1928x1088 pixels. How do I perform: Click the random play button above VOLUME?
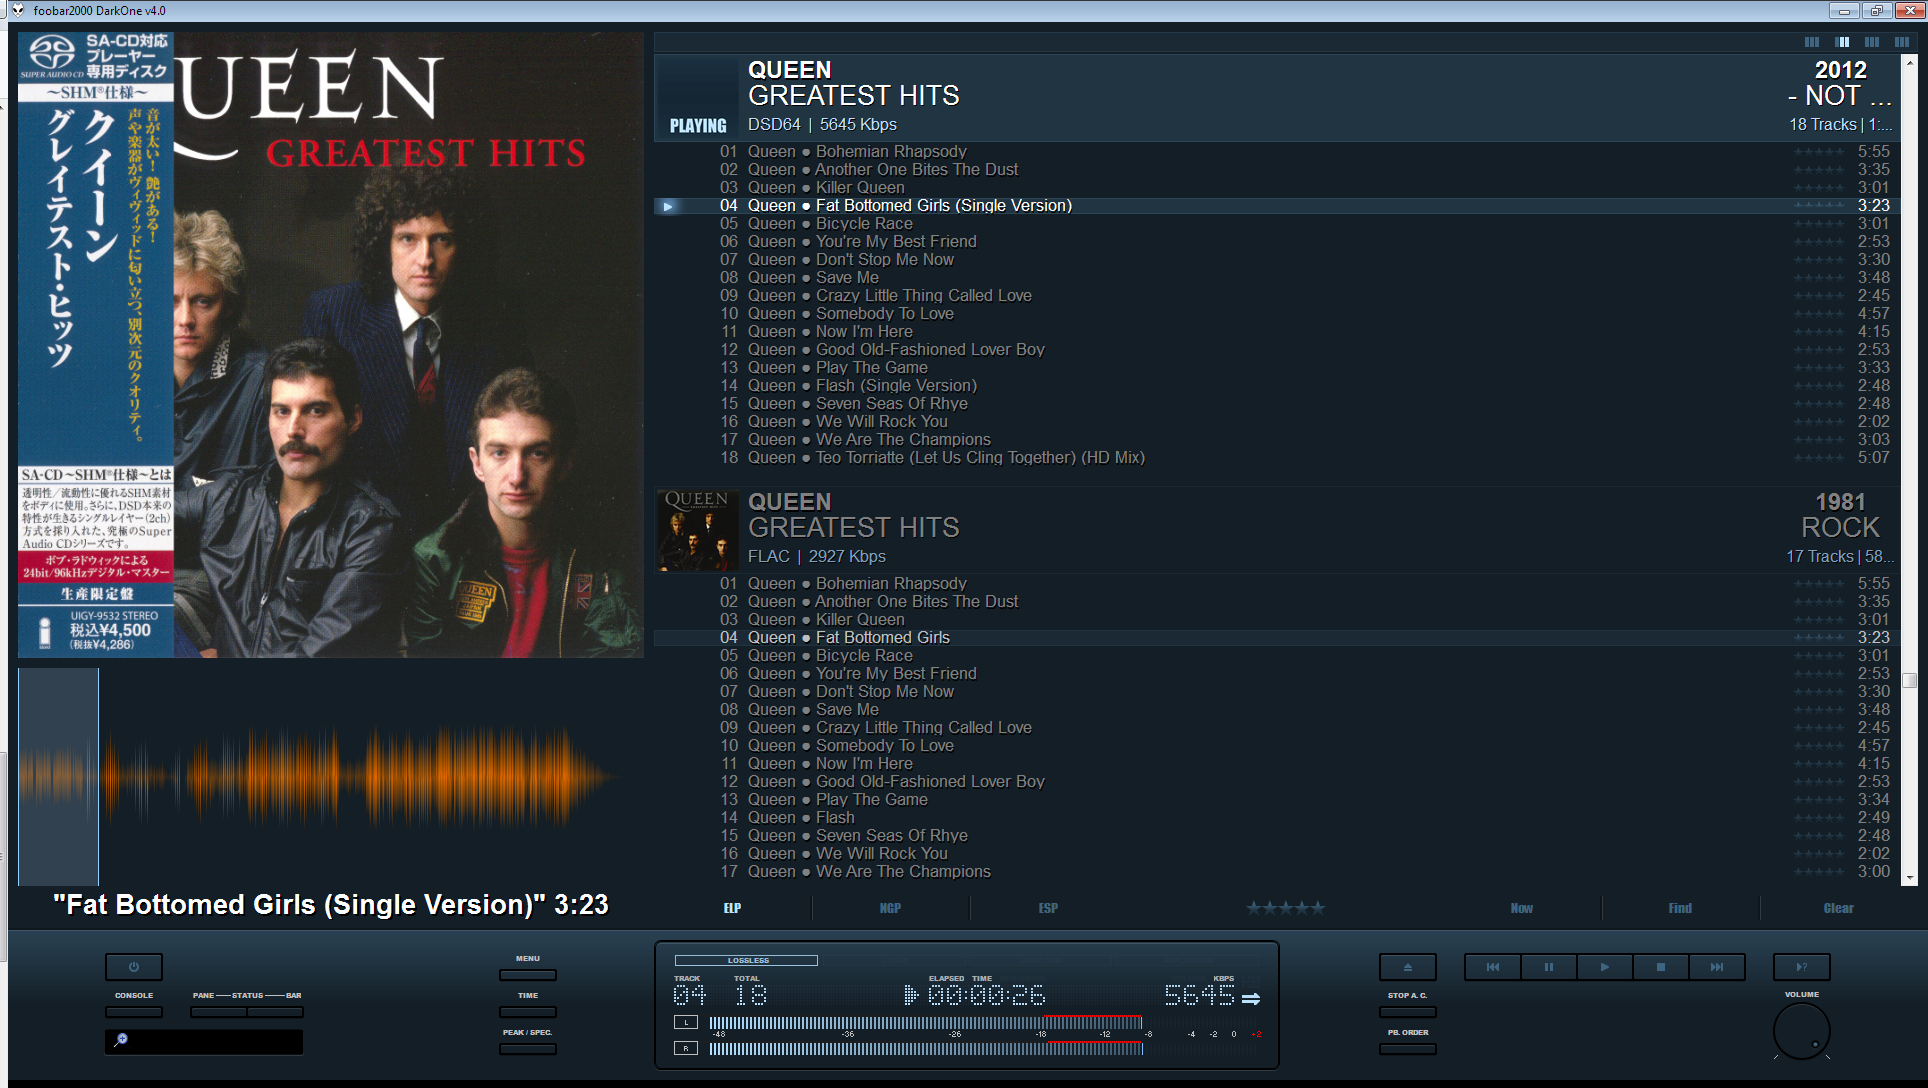click(1801, 967)
